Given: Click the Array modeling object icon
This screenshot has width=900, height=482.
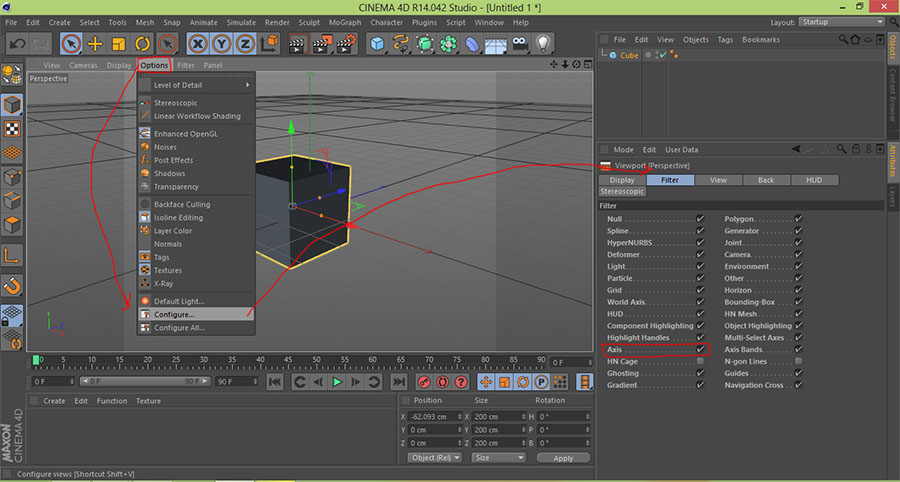Looking at the screenshot, I should [x=448, y=44].
